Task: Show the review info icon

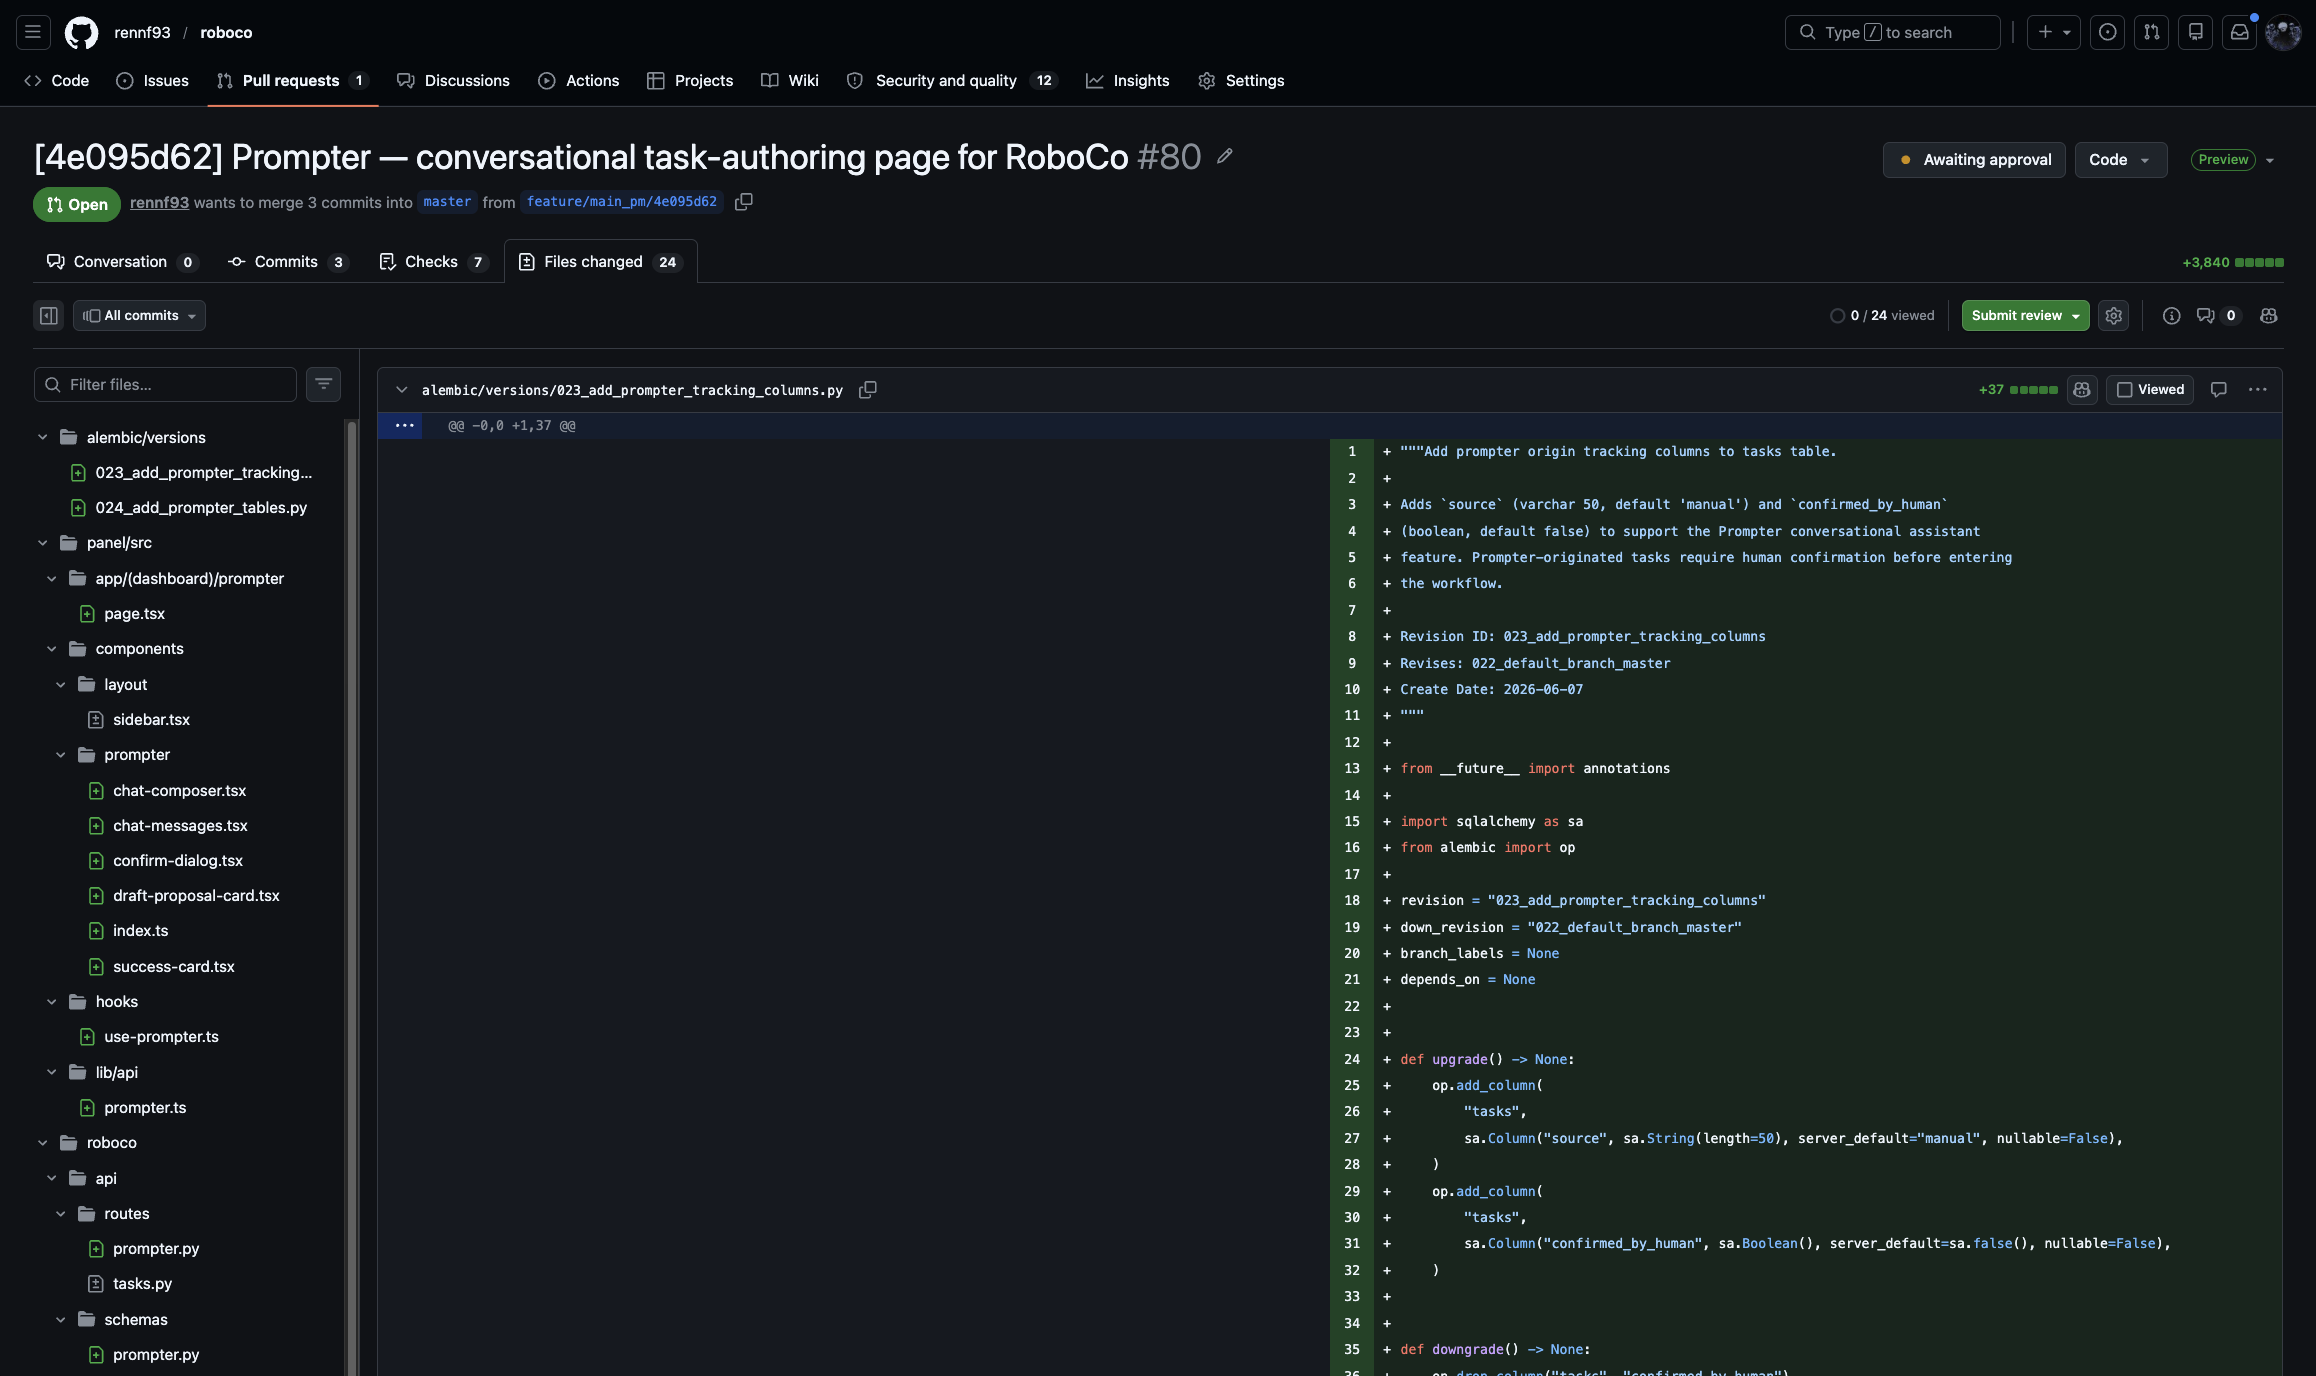Action: click(2171, 316)
